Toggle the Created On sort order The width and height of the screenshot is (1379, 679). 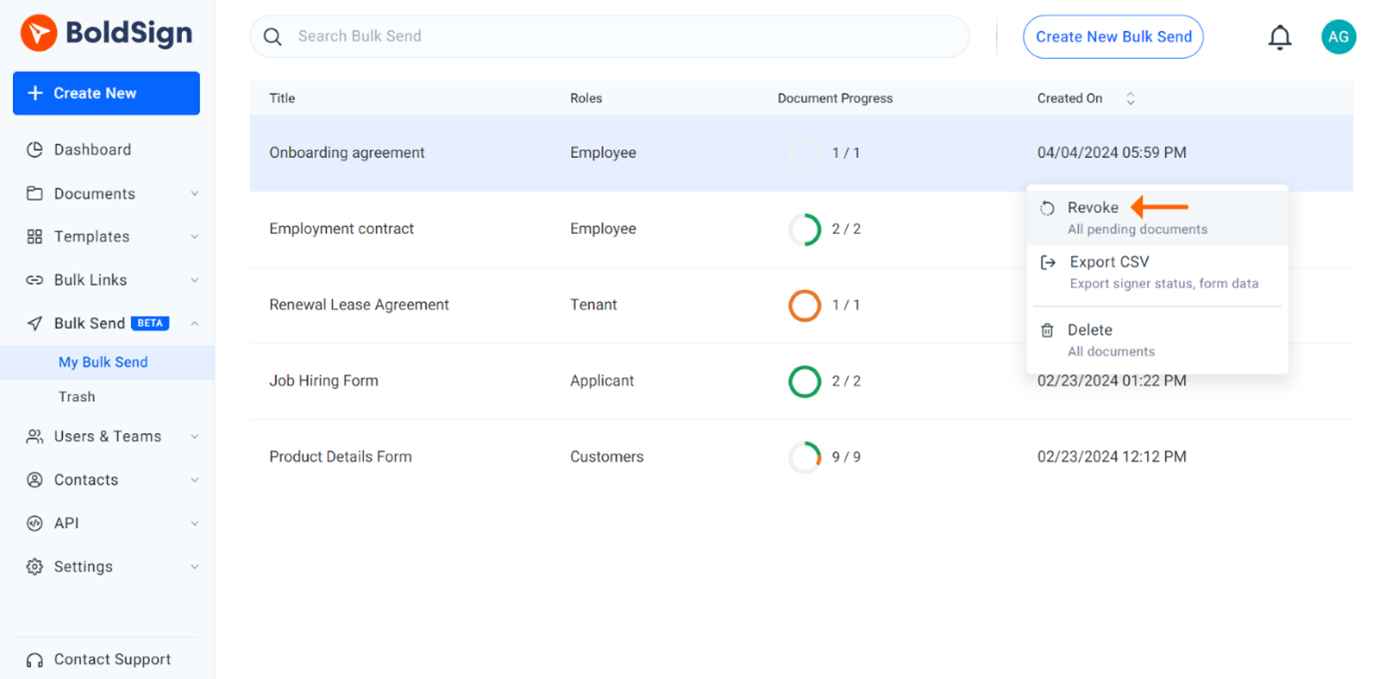pos(1131,98)
